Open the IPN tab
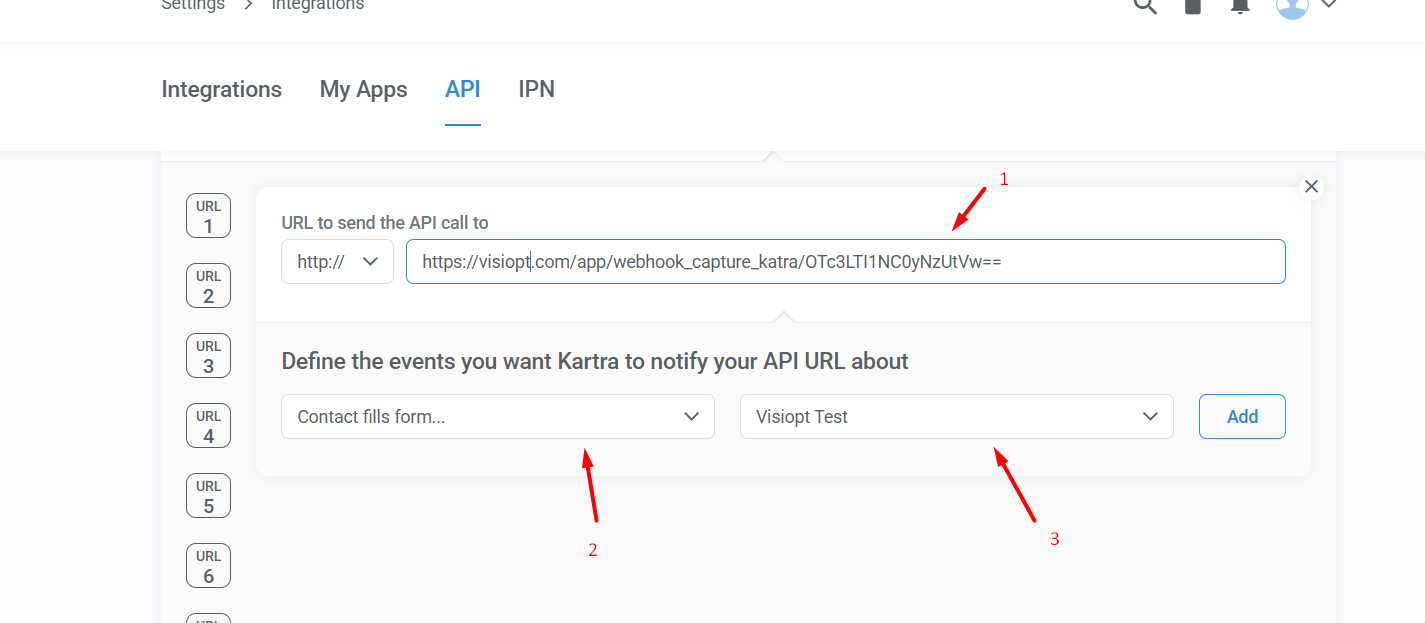The height and width of the screenshot is (623, 1425). pyautogui.click(x=536, y=89)
